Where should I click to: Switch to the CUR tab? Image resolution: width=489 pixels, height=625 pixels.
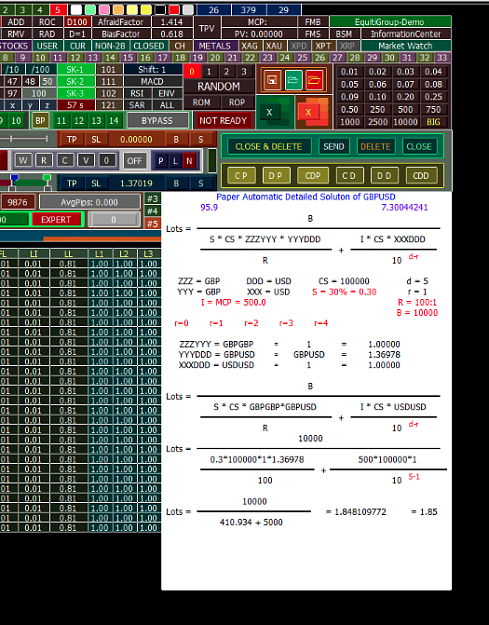(77, 46)
